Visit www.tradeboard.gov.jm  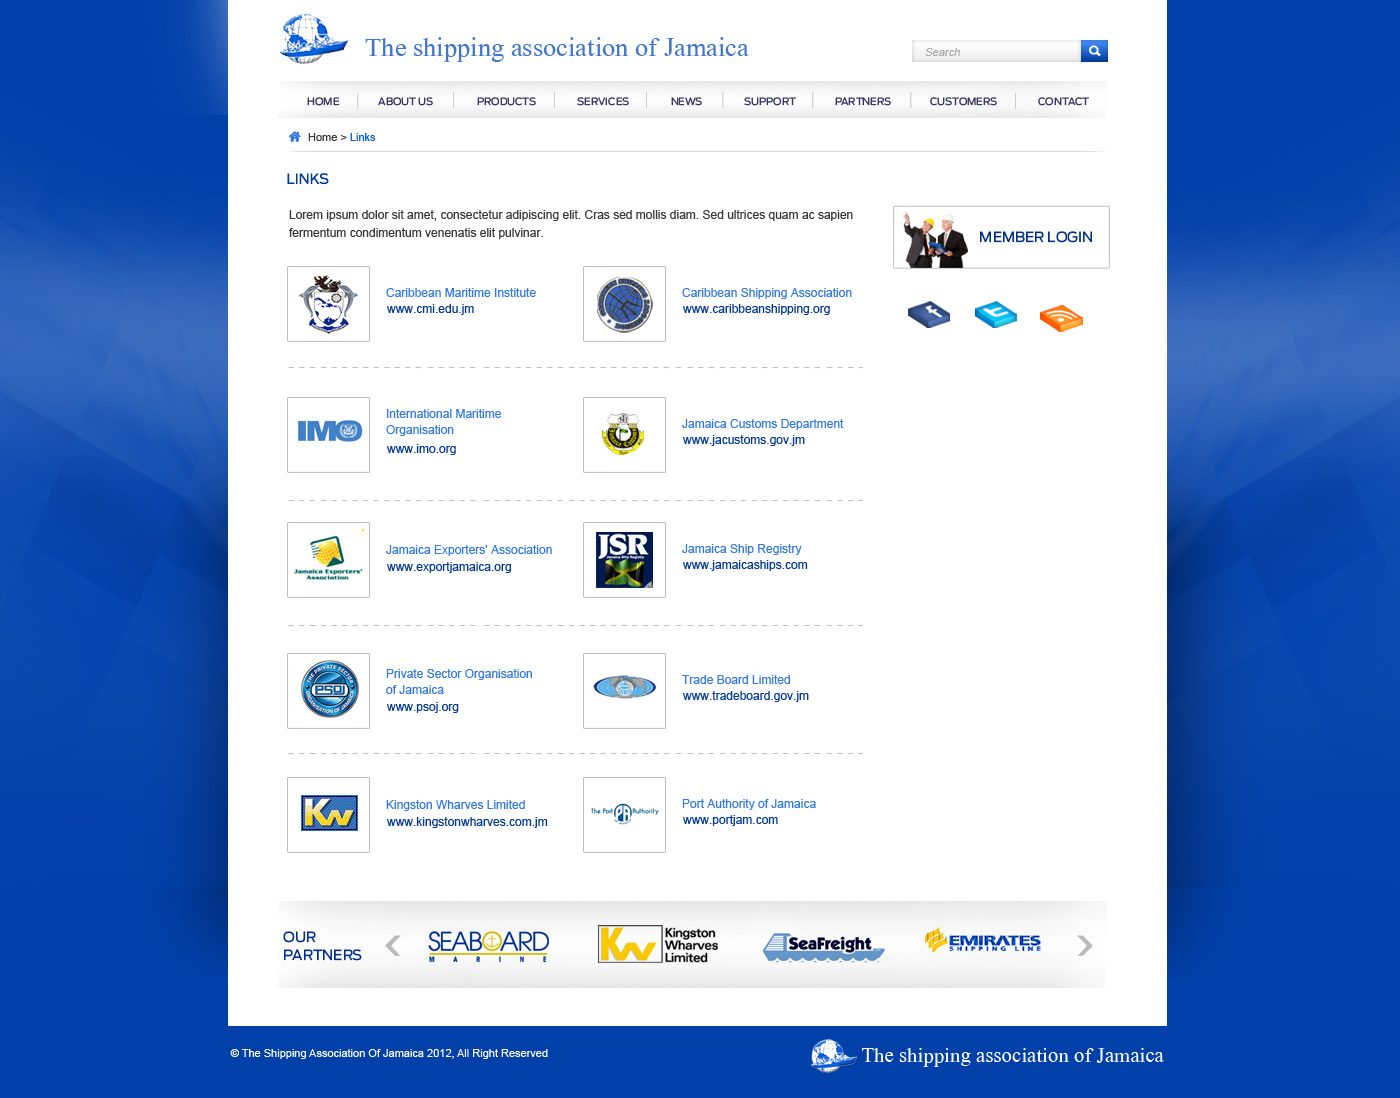click(x=746, y=696)
